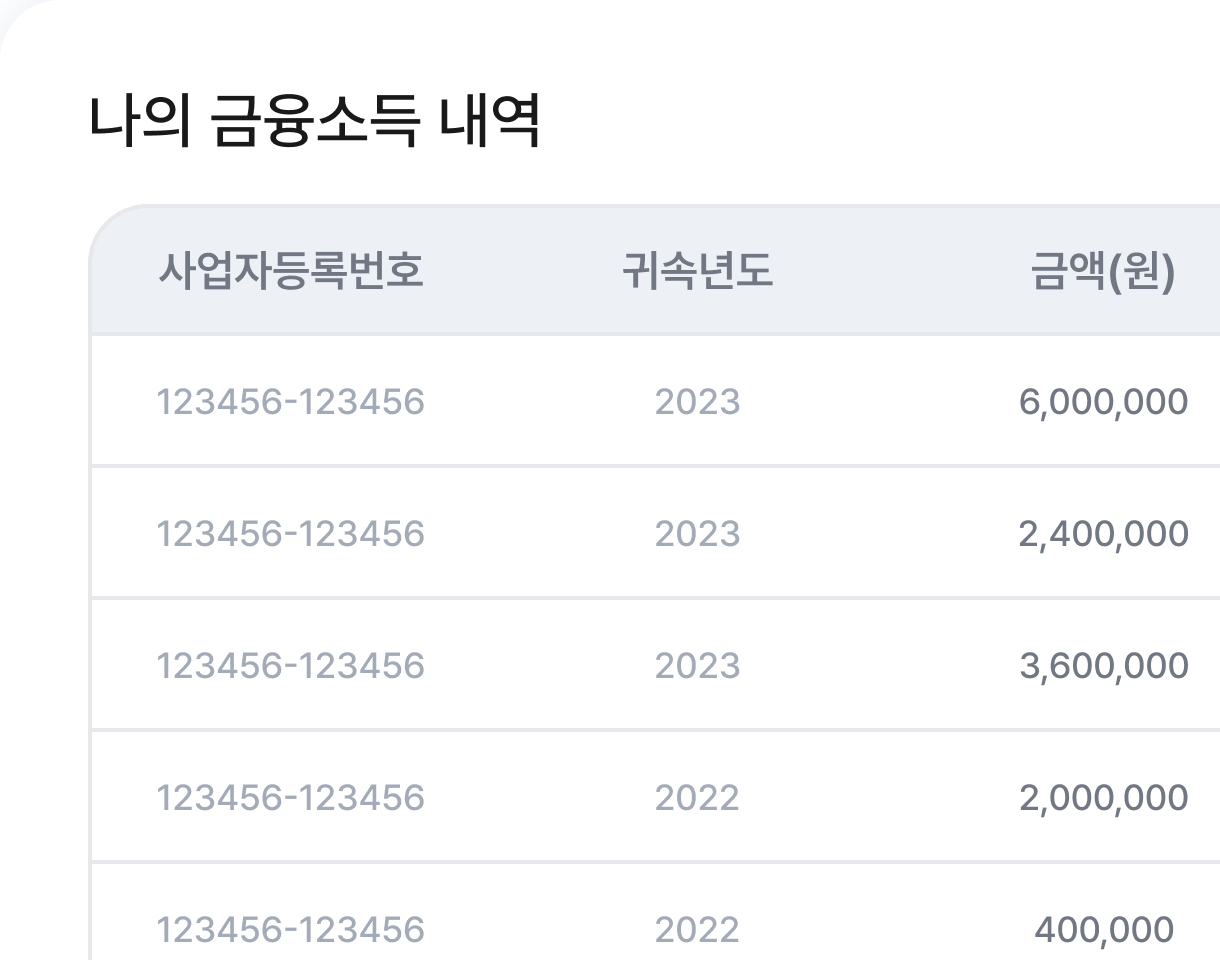This screenshot has height=960, width=1220.
Task: Click the registration number in the 3,600,000 row
Action: coord(291,666)
